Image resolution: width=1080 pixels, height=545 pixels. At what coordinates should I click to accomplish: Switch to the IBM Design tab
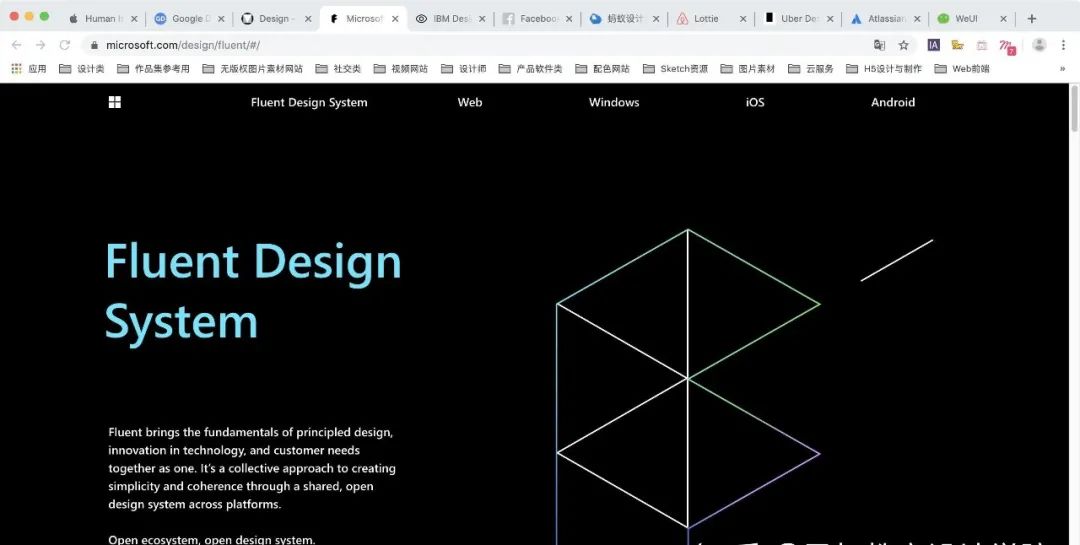[451, 19]
